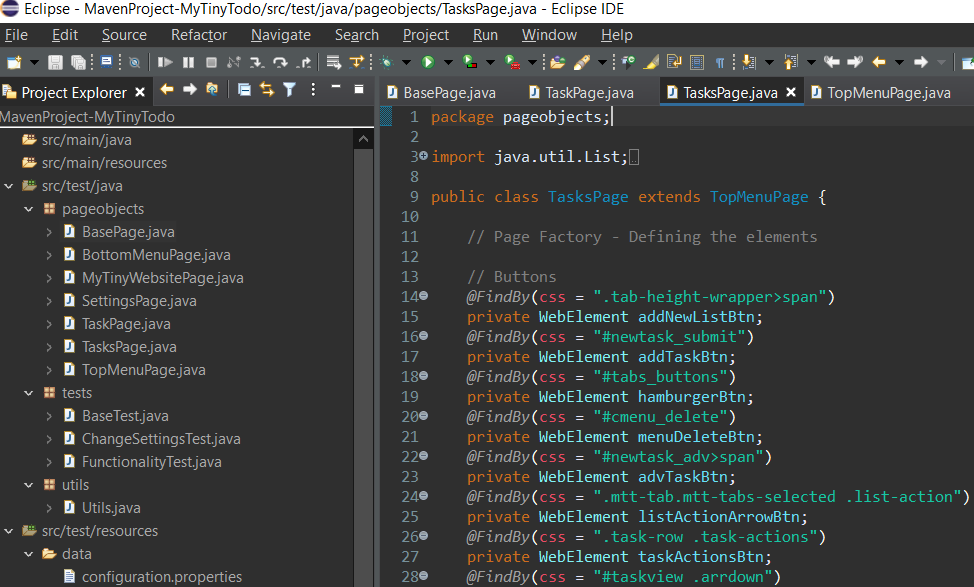
Task: Click Collapse All in Project Explorer
Action: pyautogui.click(x=244, y=90)
